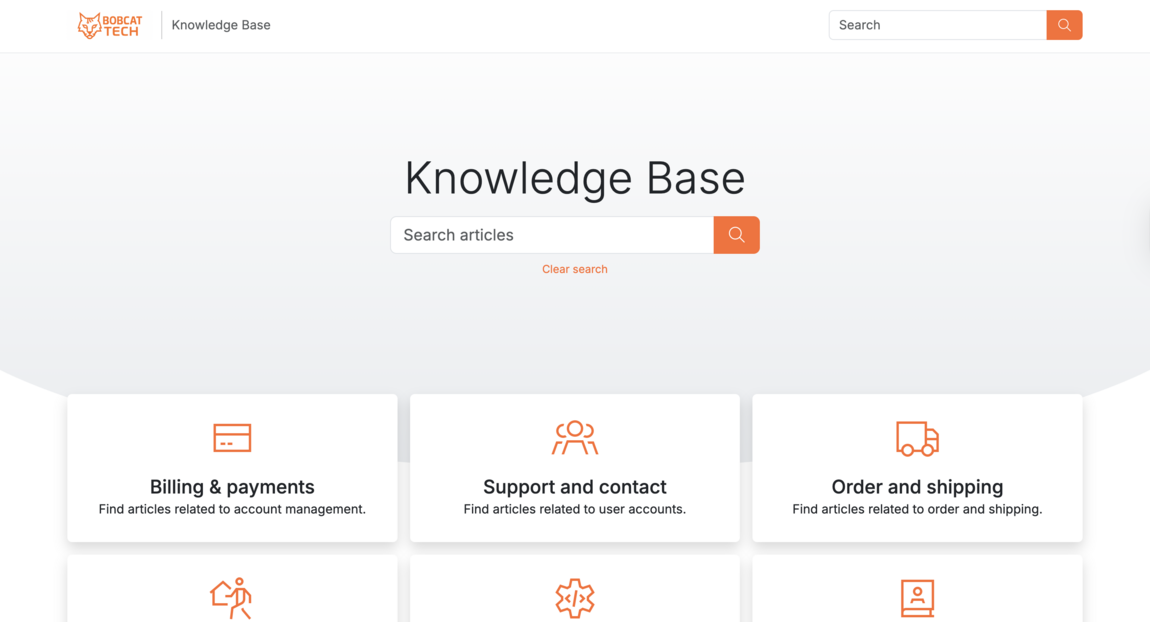The width and height of the screenshot is (1150, 622).
Task: Click the magnifier button beside Search articles
Action: tap(736, 234)
